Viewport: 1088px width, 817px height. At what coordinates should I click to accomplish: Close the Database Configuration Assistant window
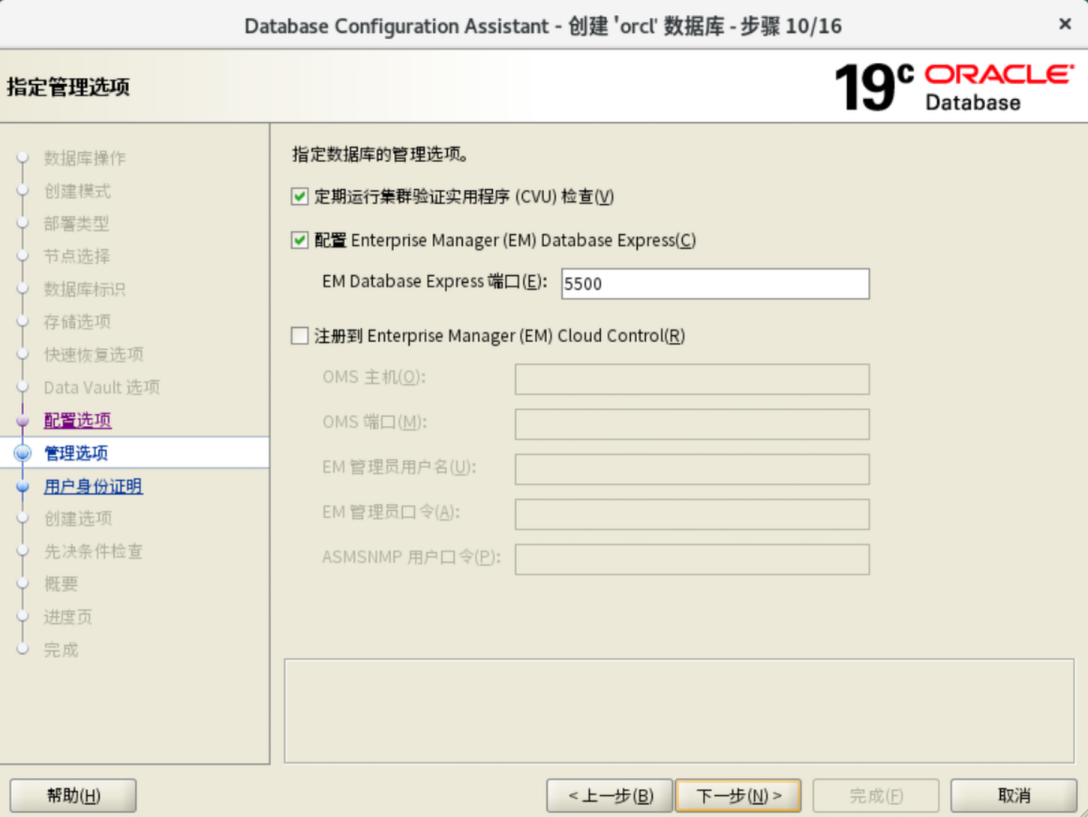pyautogui.click(x=1065, y=24)
